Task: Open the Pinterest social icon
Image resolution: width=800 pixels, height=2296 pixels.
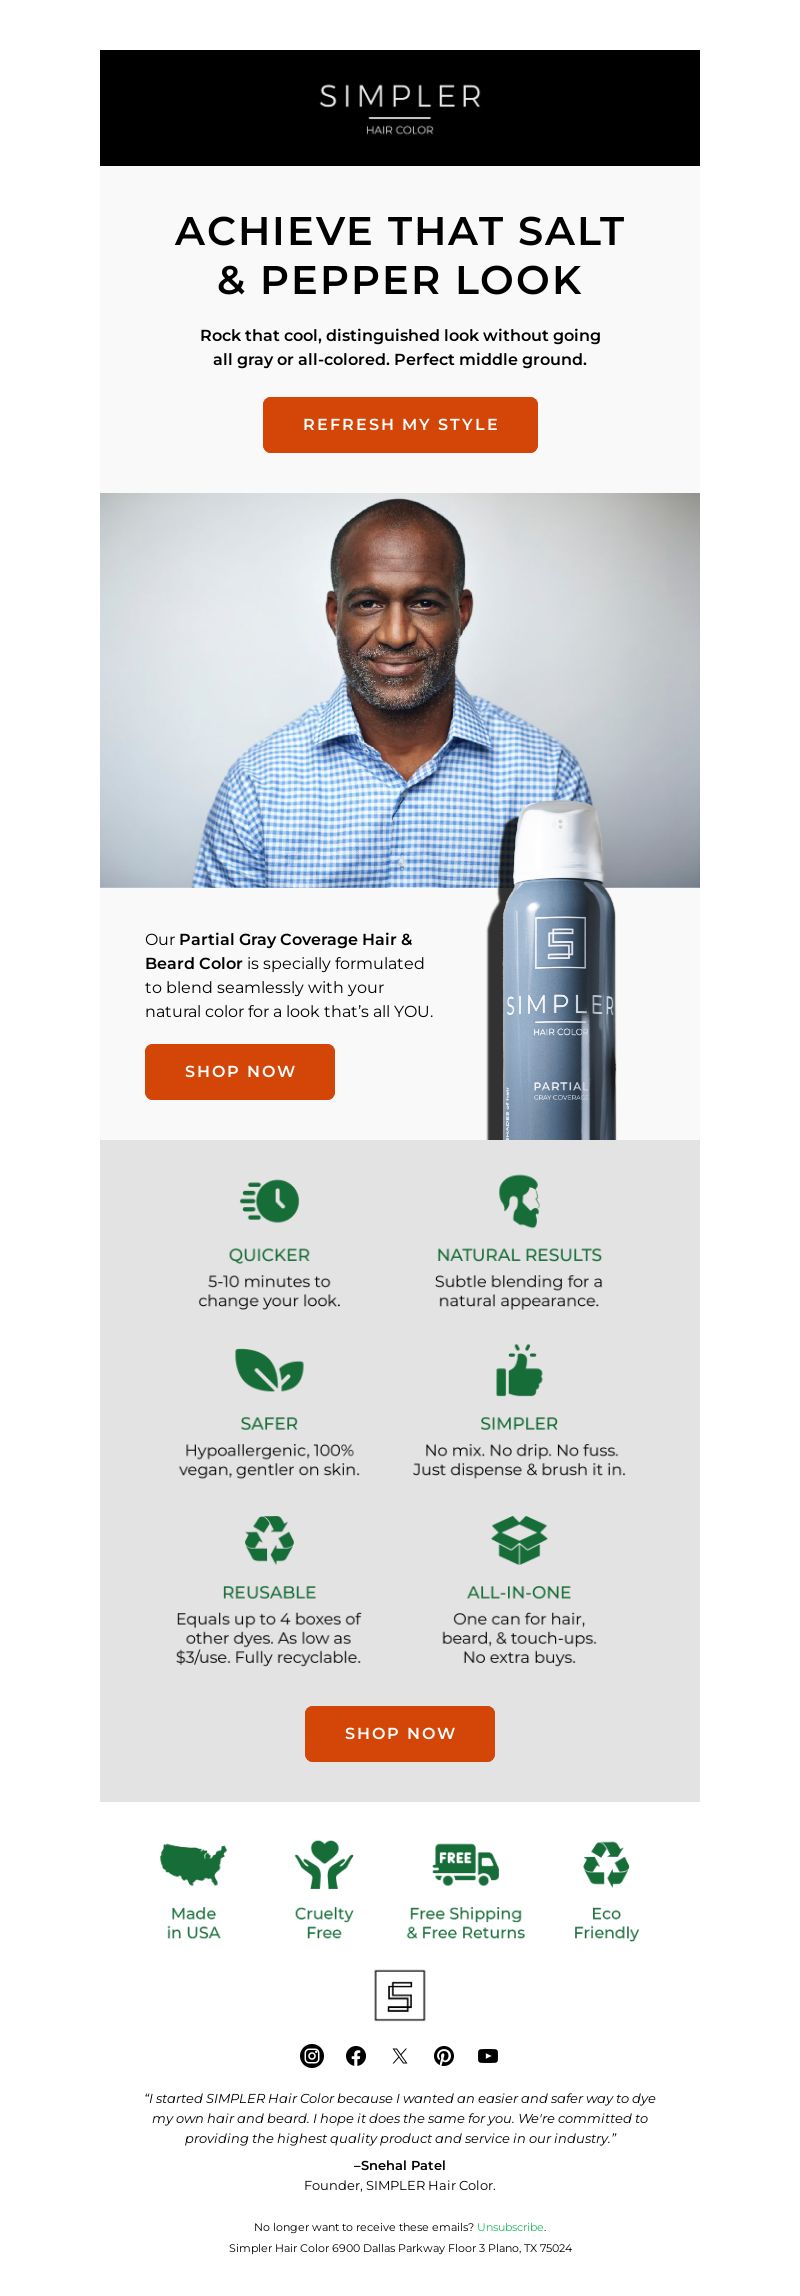Action: click(x=444, y=2056)
